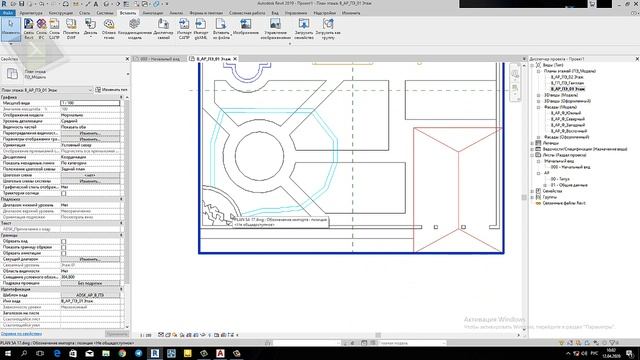Click the Revit icon in Windows taskbar
The image size is (640, 360).
(x=155, y=353)
